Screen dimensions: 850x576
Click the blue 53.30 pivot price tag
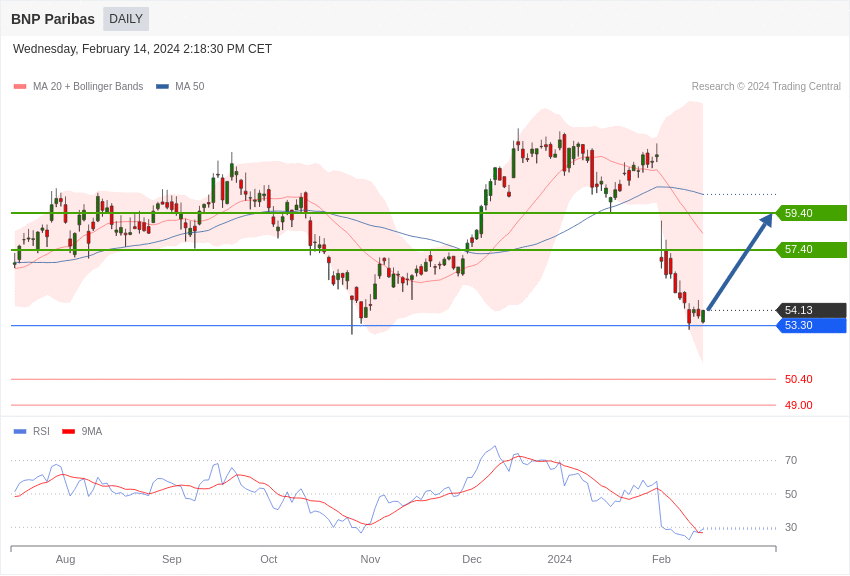[811, 325]
